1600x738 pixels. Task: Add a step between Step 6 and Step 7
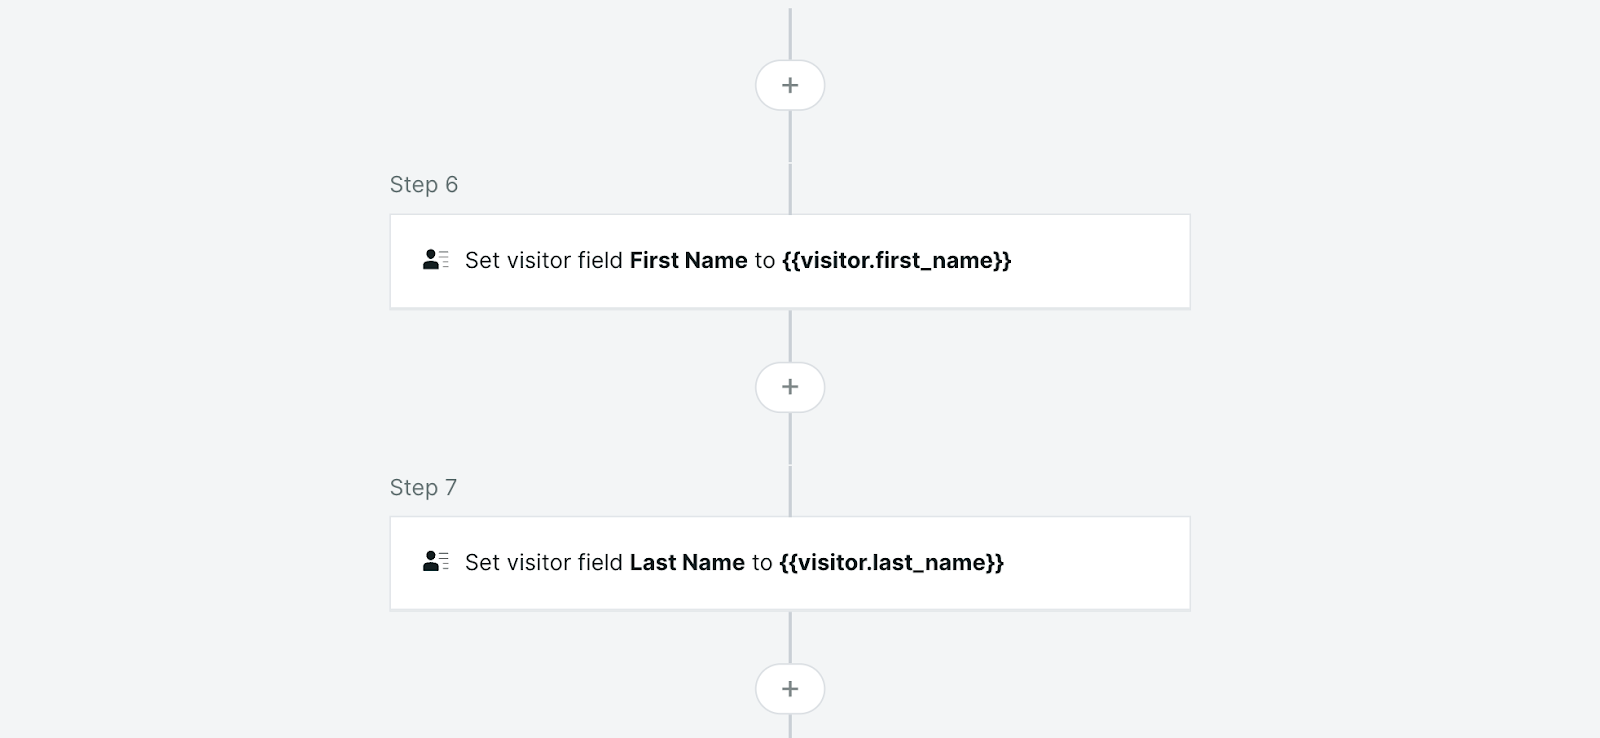click(789, 387)
